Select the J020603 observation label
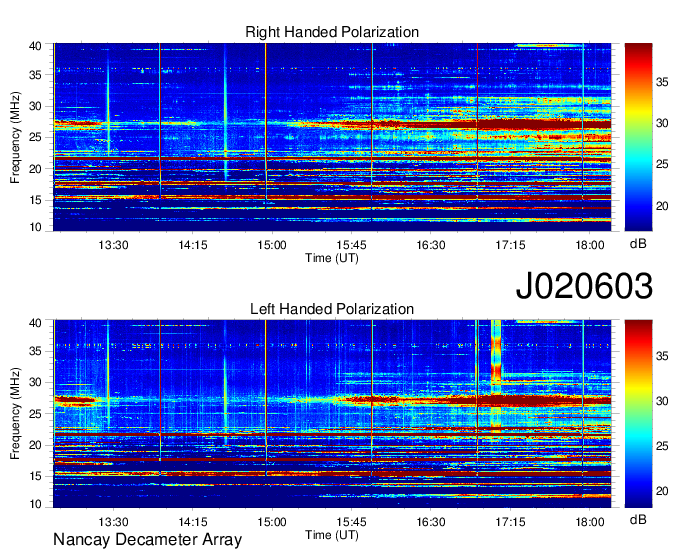The image size is (680, 552). tap(584, 286)
